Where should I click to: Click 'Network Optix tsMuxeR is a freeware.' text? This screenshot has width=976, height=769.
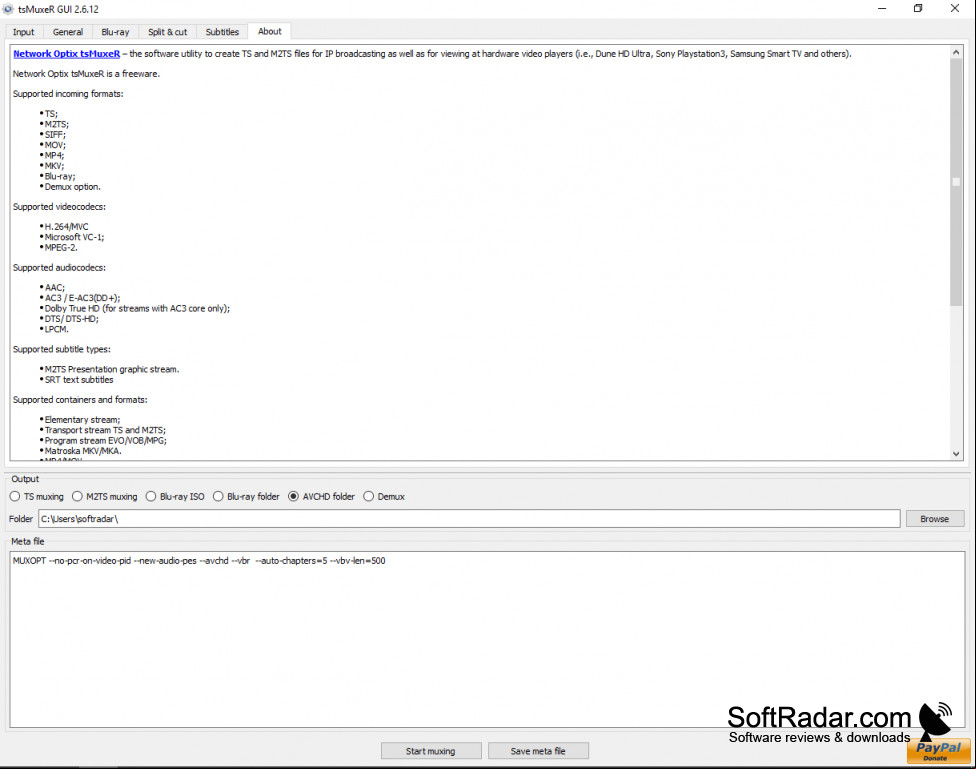[86, 73]
